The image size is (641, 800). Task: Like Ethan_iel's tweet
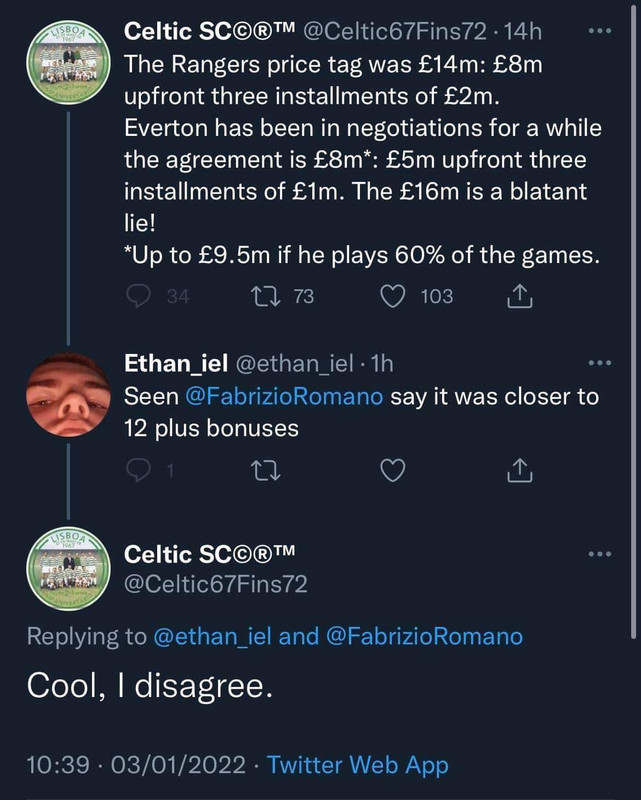pyautogui.click(x=396, y=471)
